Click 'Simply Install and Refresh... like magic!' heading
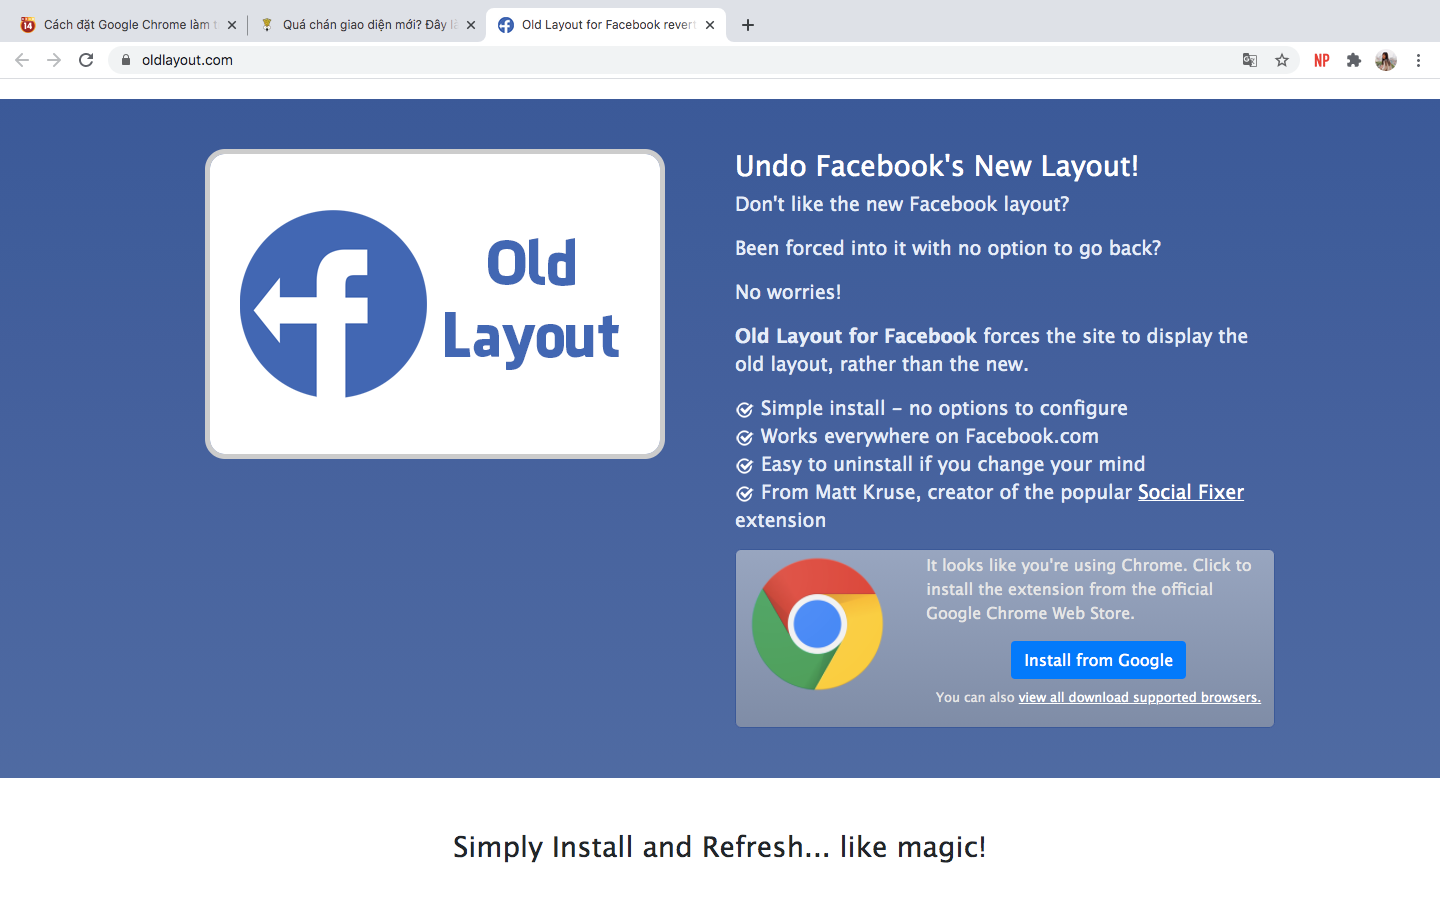Viewport: 1440px width, 900px height. click(x=720, y=847)
